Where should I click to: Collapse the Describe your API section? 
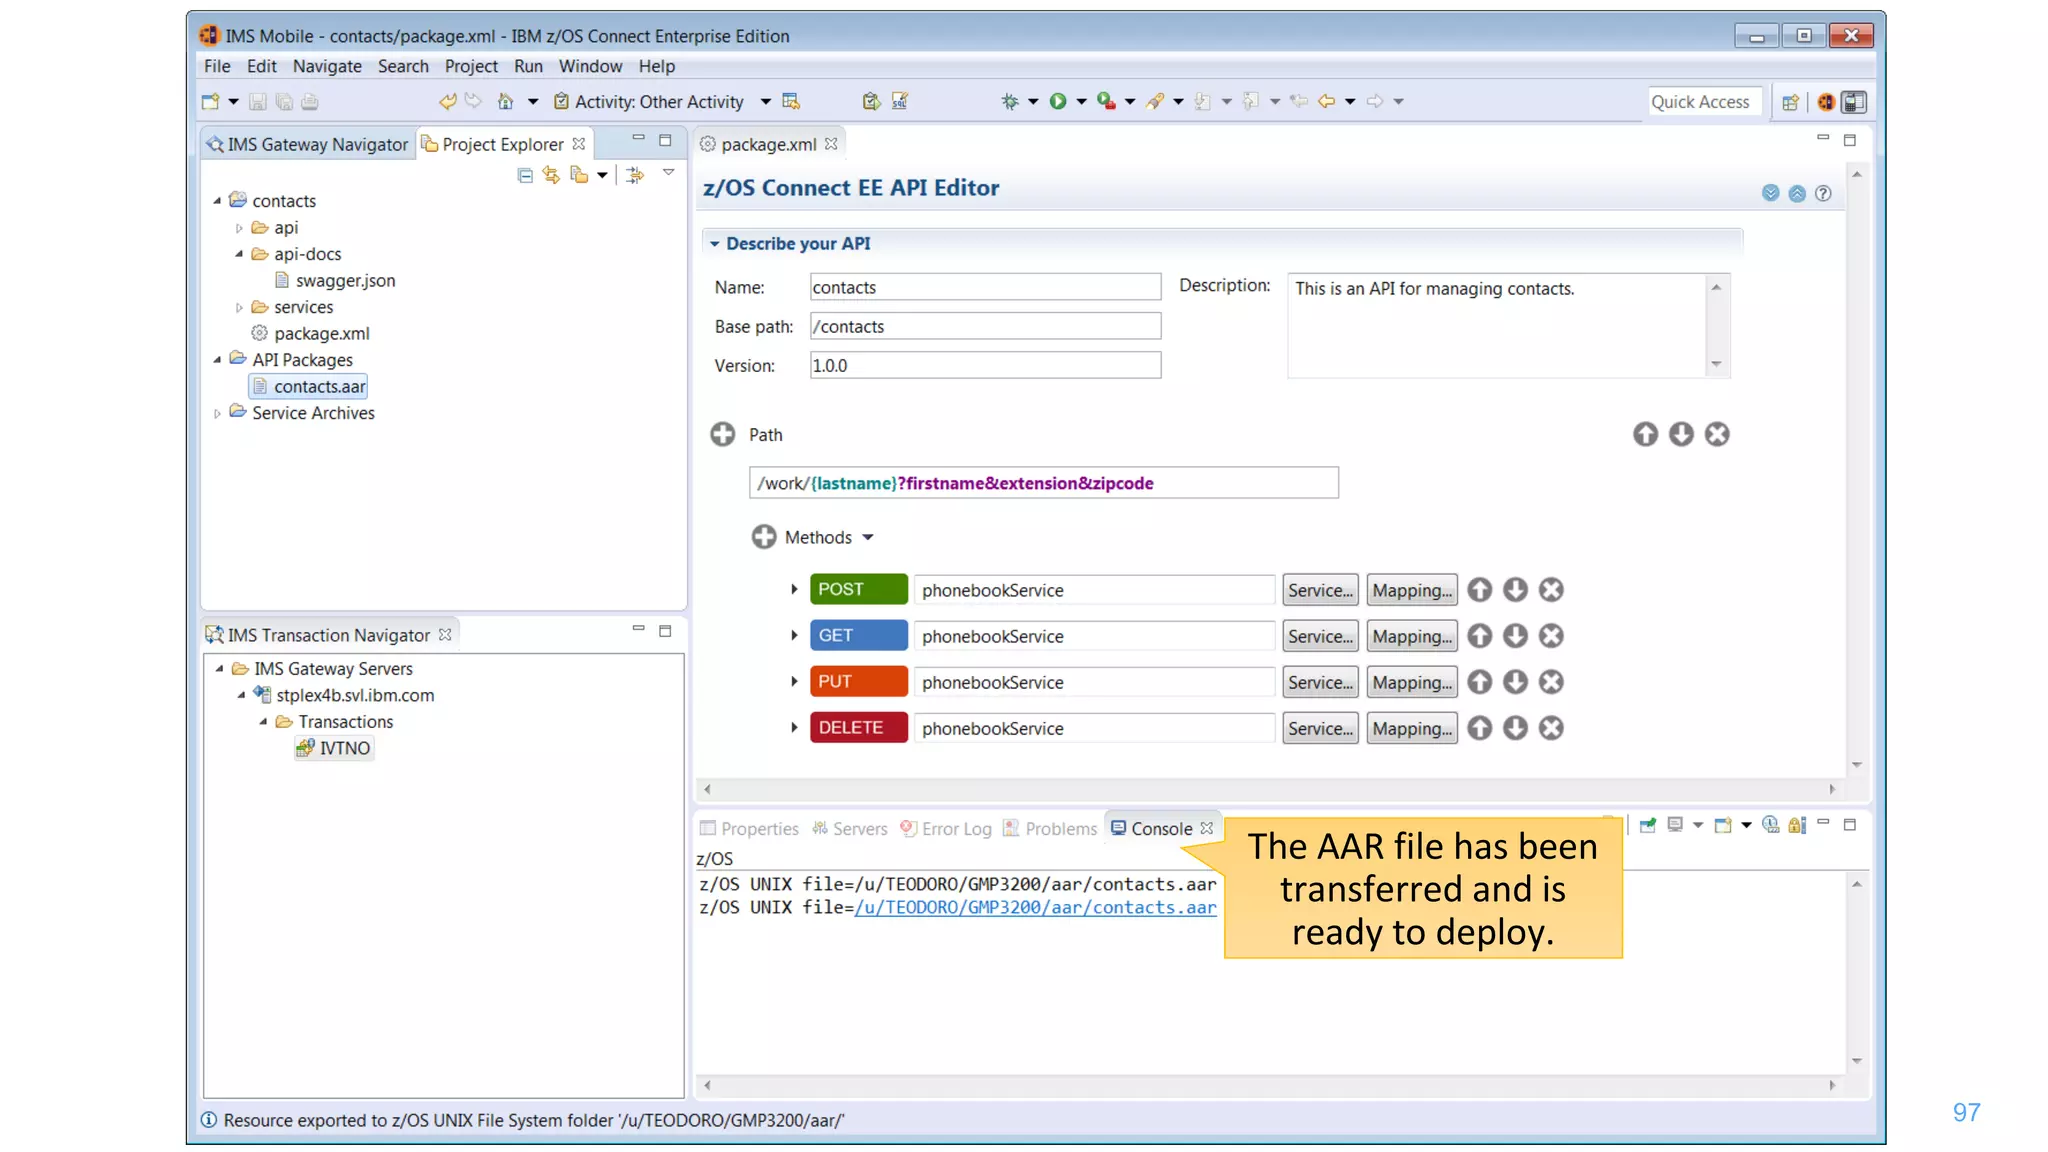click(714, 243)
